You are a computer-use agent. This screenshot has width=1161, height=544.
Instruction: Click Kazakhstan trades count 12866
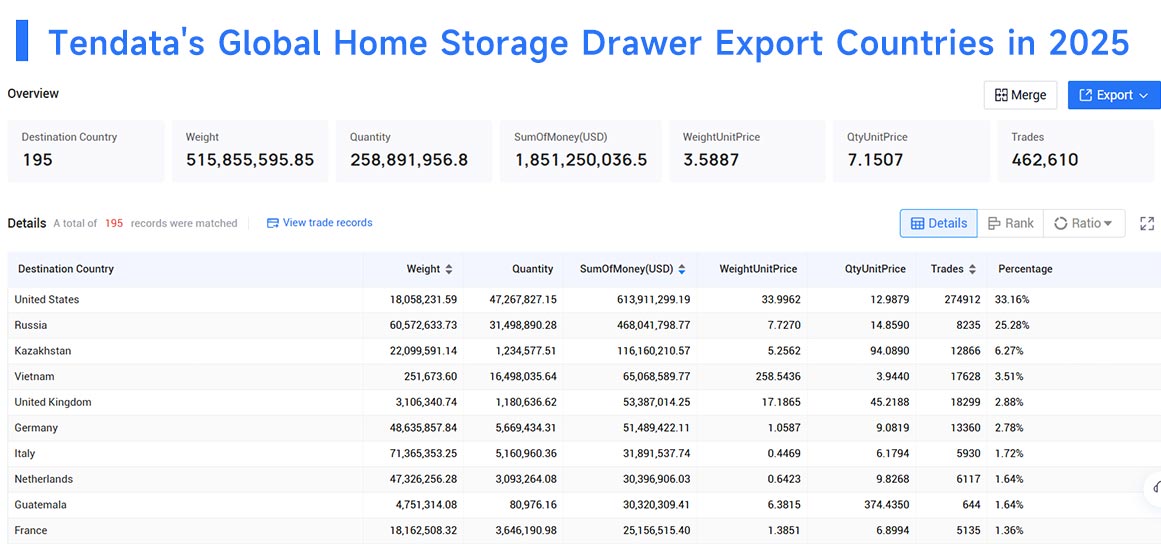click(x=964, y=351)
